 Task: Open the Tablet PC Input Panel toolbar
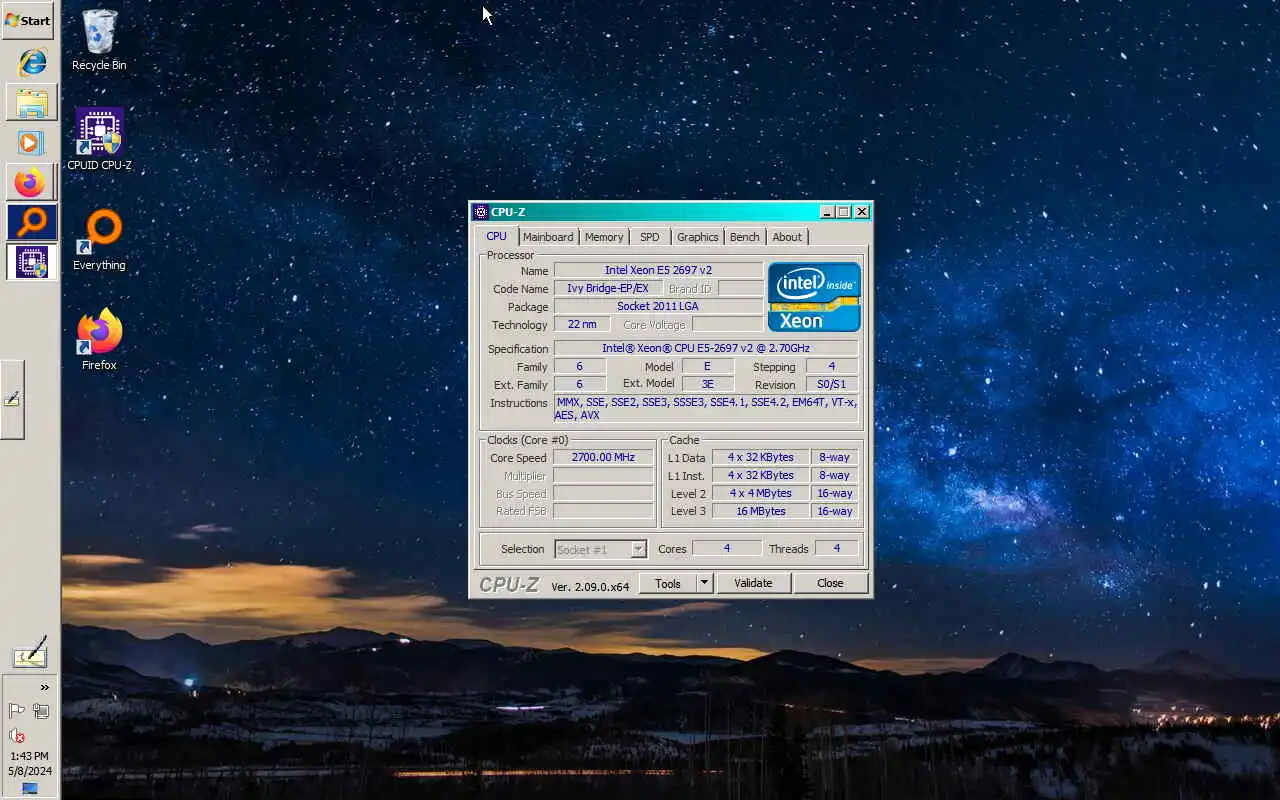(12, 399)
